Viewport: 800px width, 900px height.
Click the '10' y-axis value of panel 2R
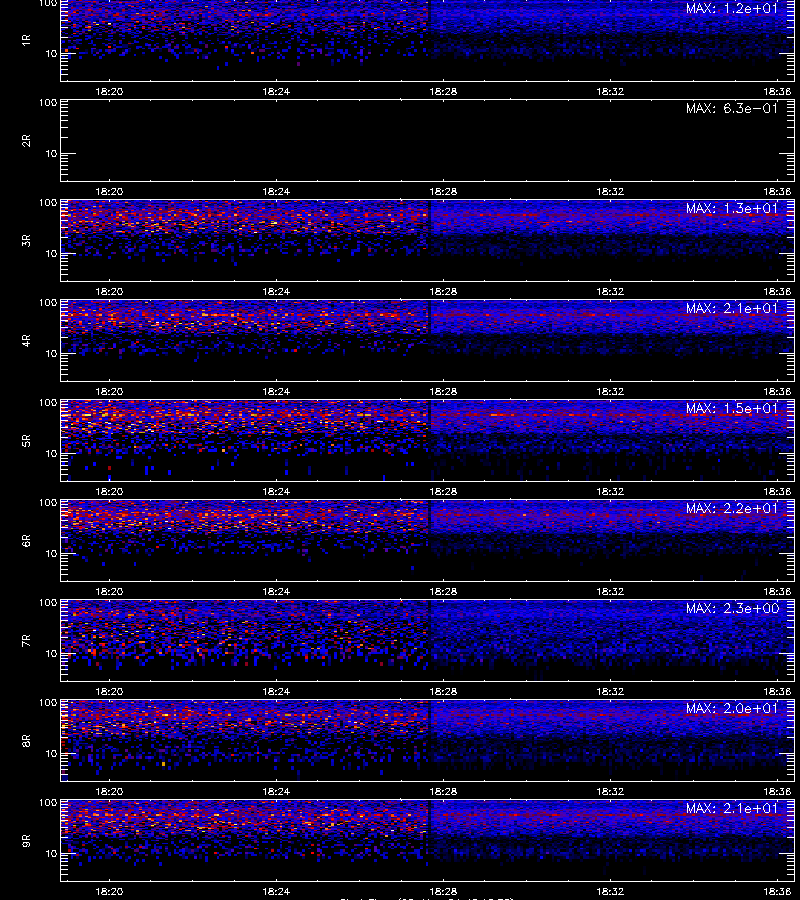pos(51,154)
